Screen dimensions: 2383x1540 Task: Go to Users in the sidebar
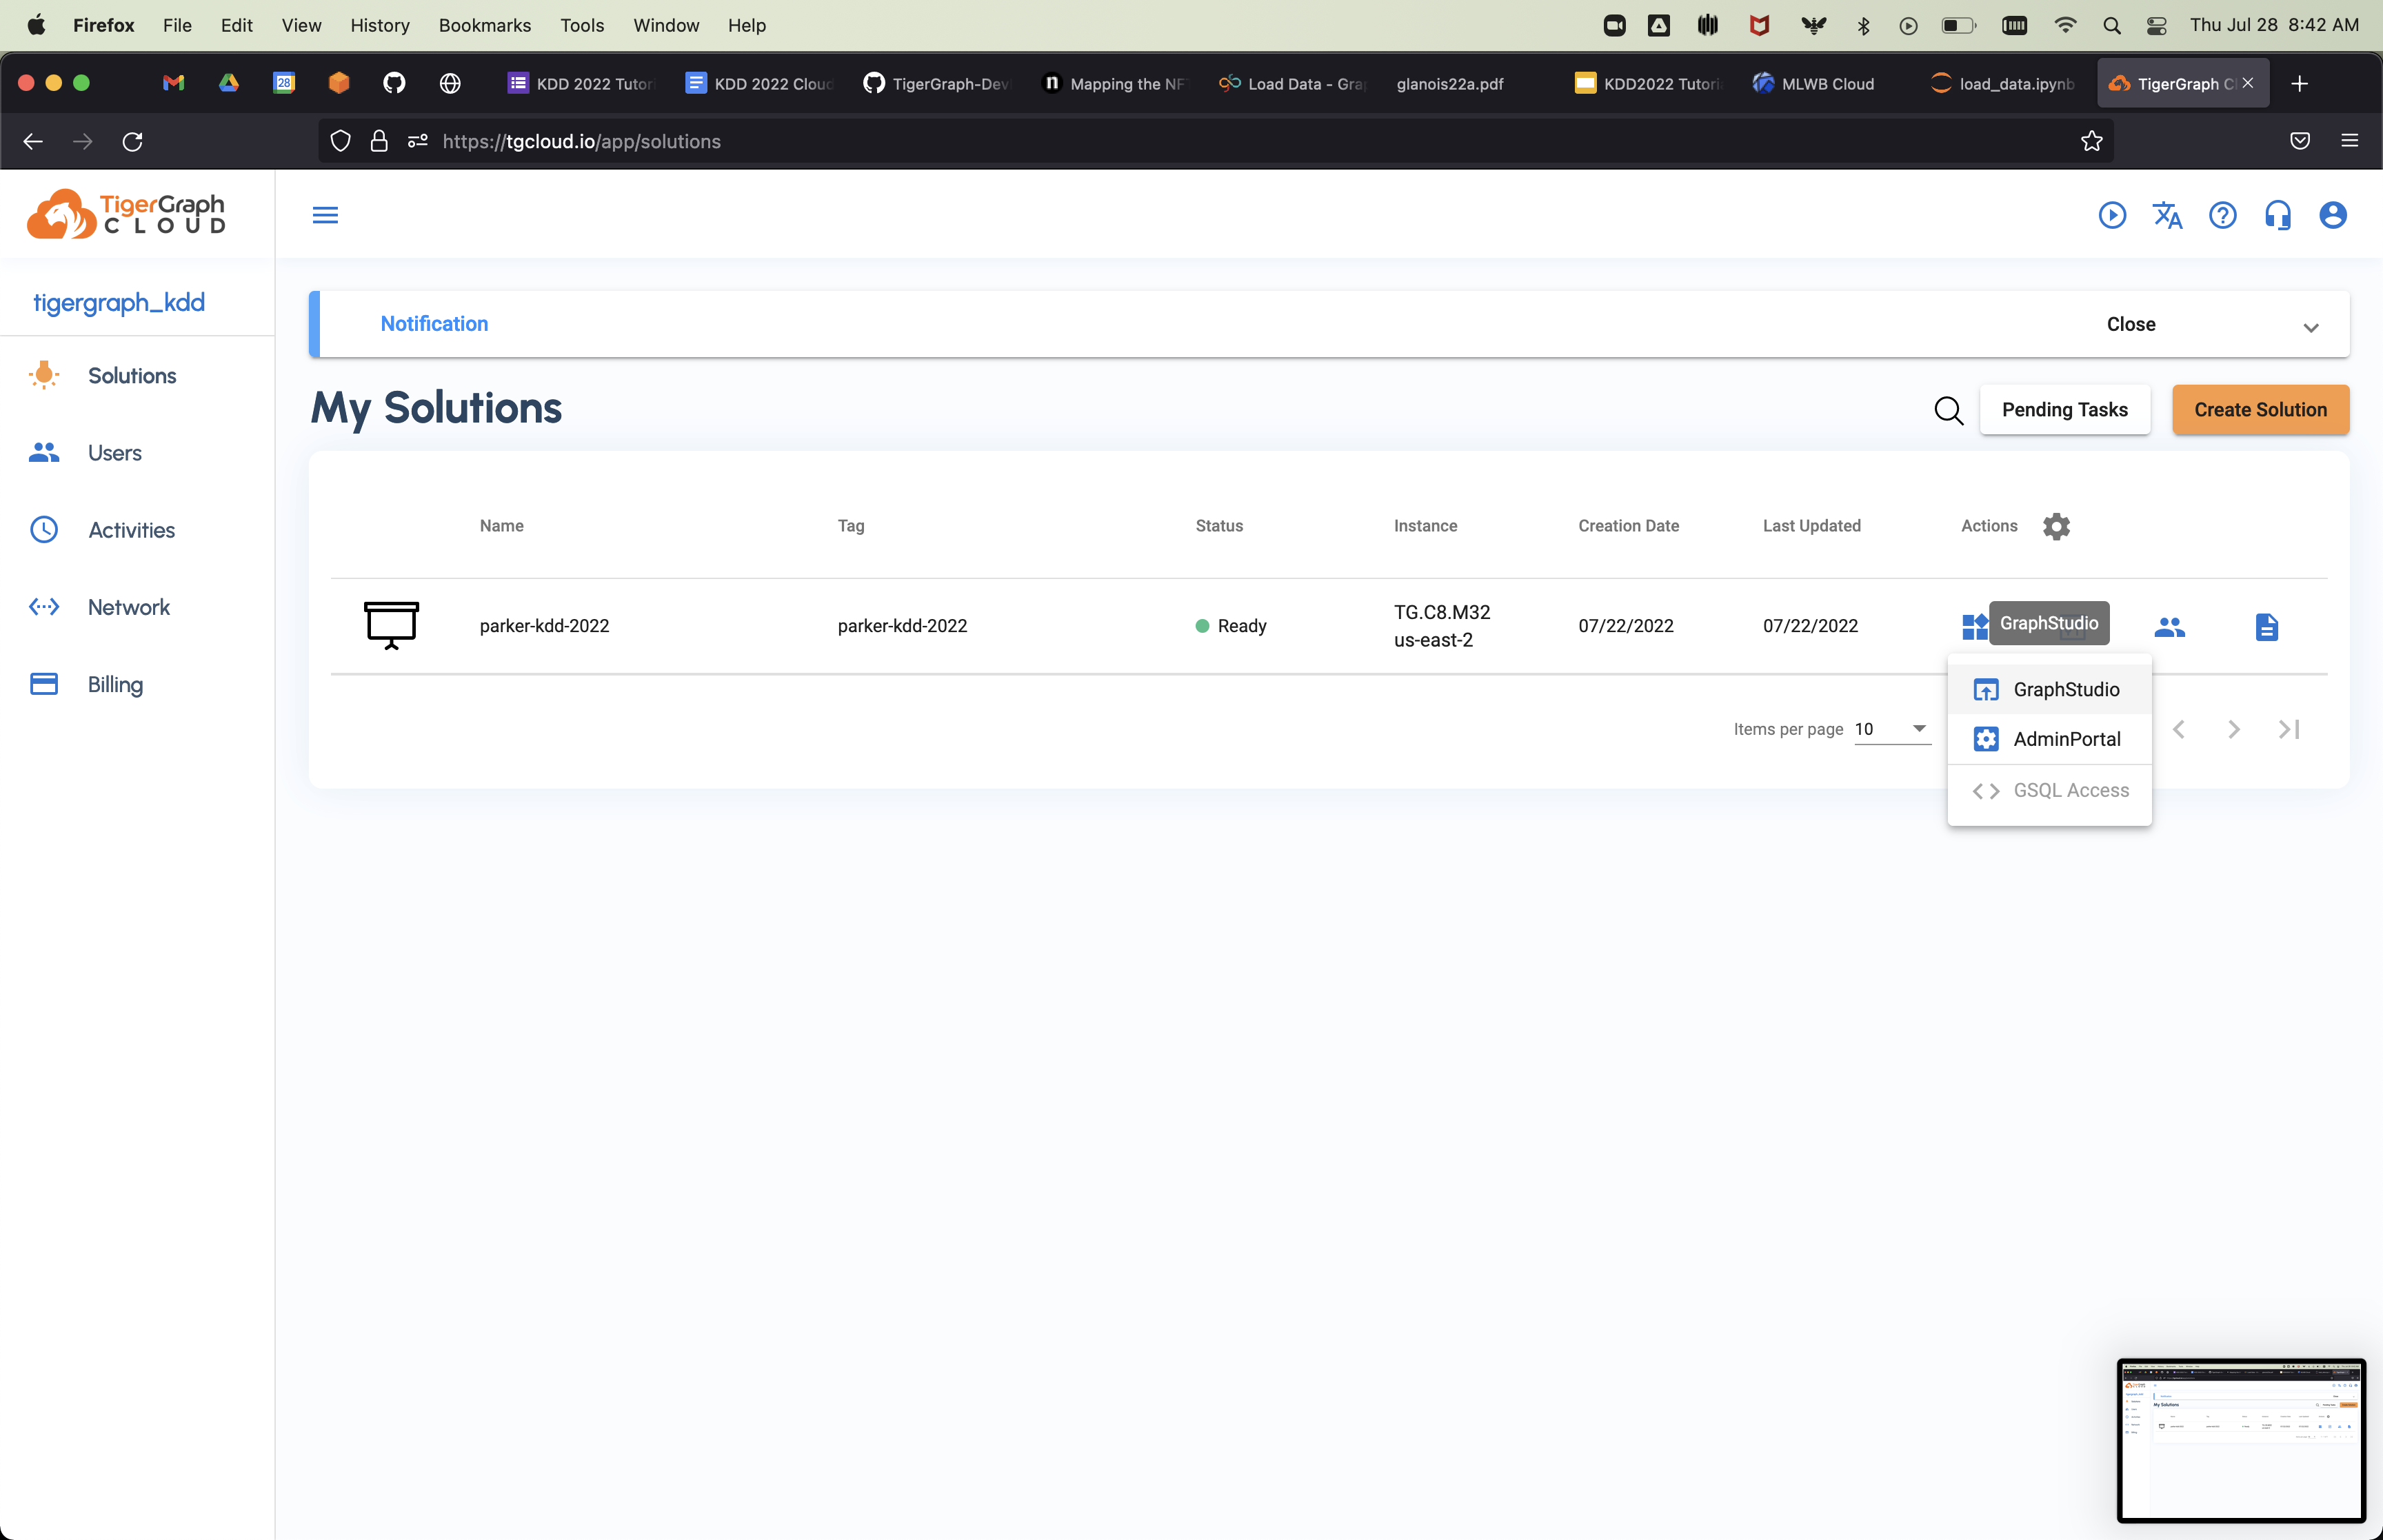tap(114, 453)
